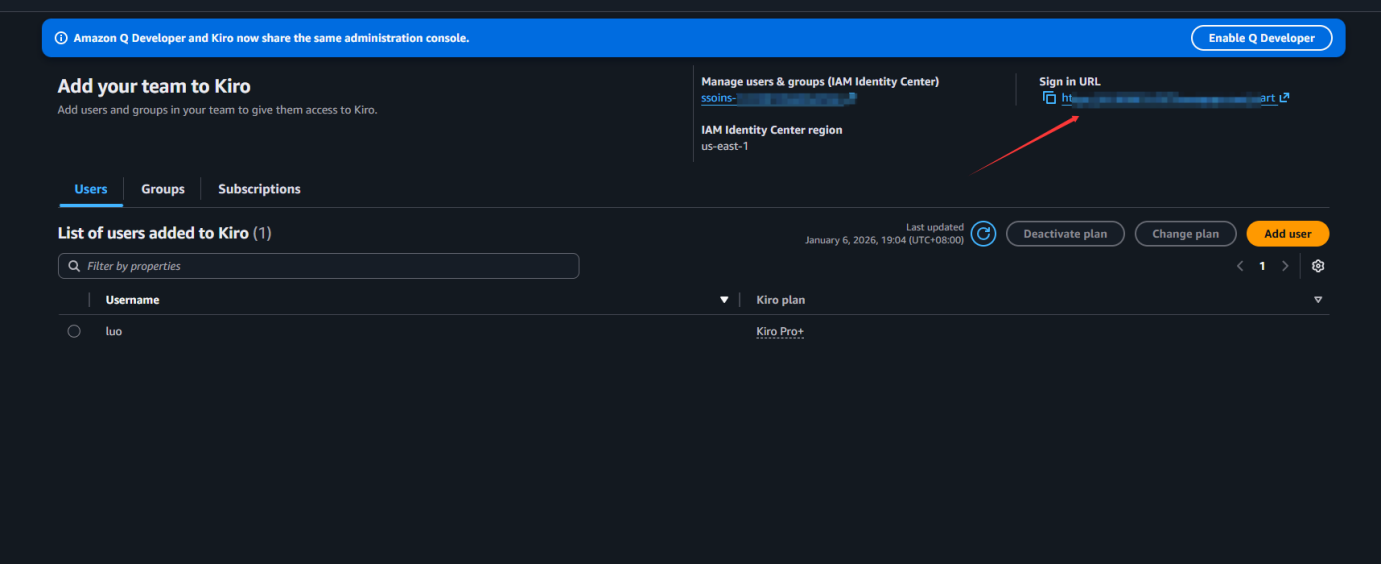Sort by Kiro plan using the outlined triangle
This screenshot has width=1381, height=564.
coord(1318,300)
